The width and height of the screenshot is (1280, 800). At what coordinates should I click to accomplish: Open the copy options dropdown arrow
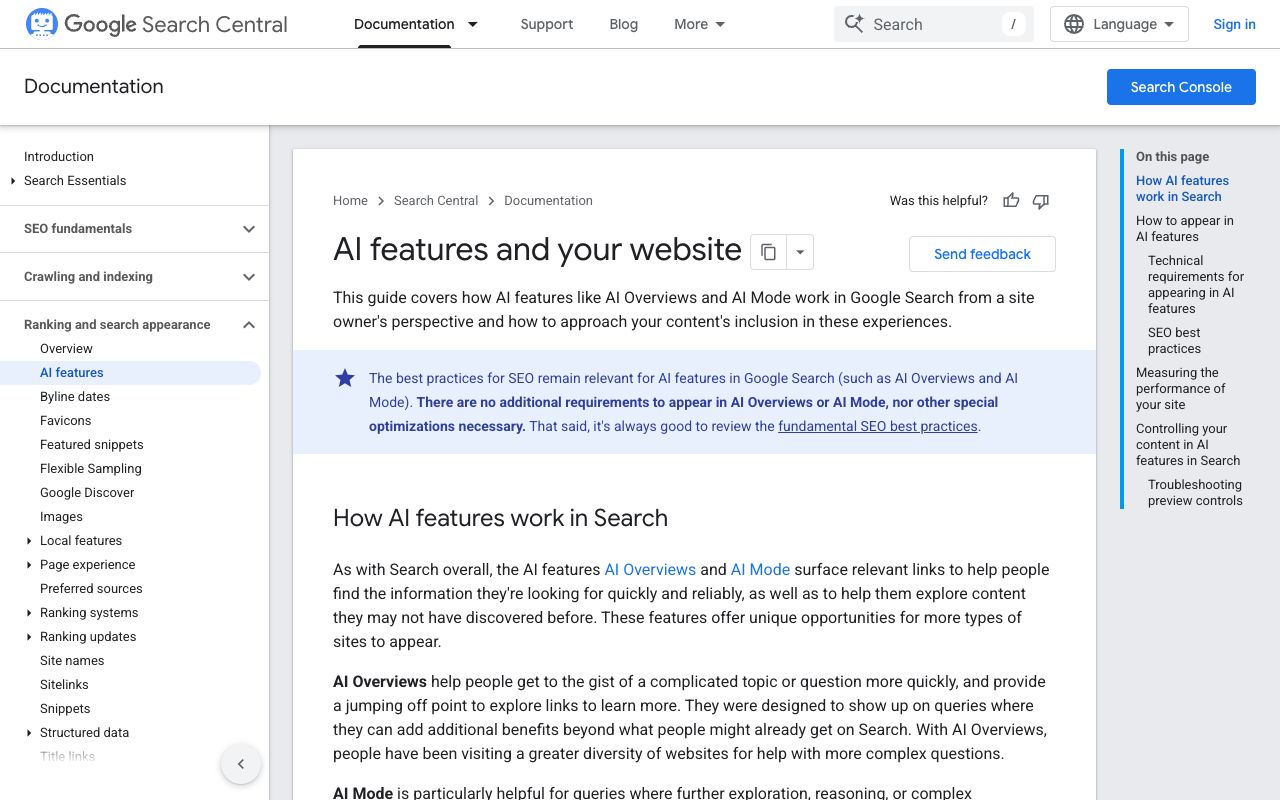click(800, 252)
